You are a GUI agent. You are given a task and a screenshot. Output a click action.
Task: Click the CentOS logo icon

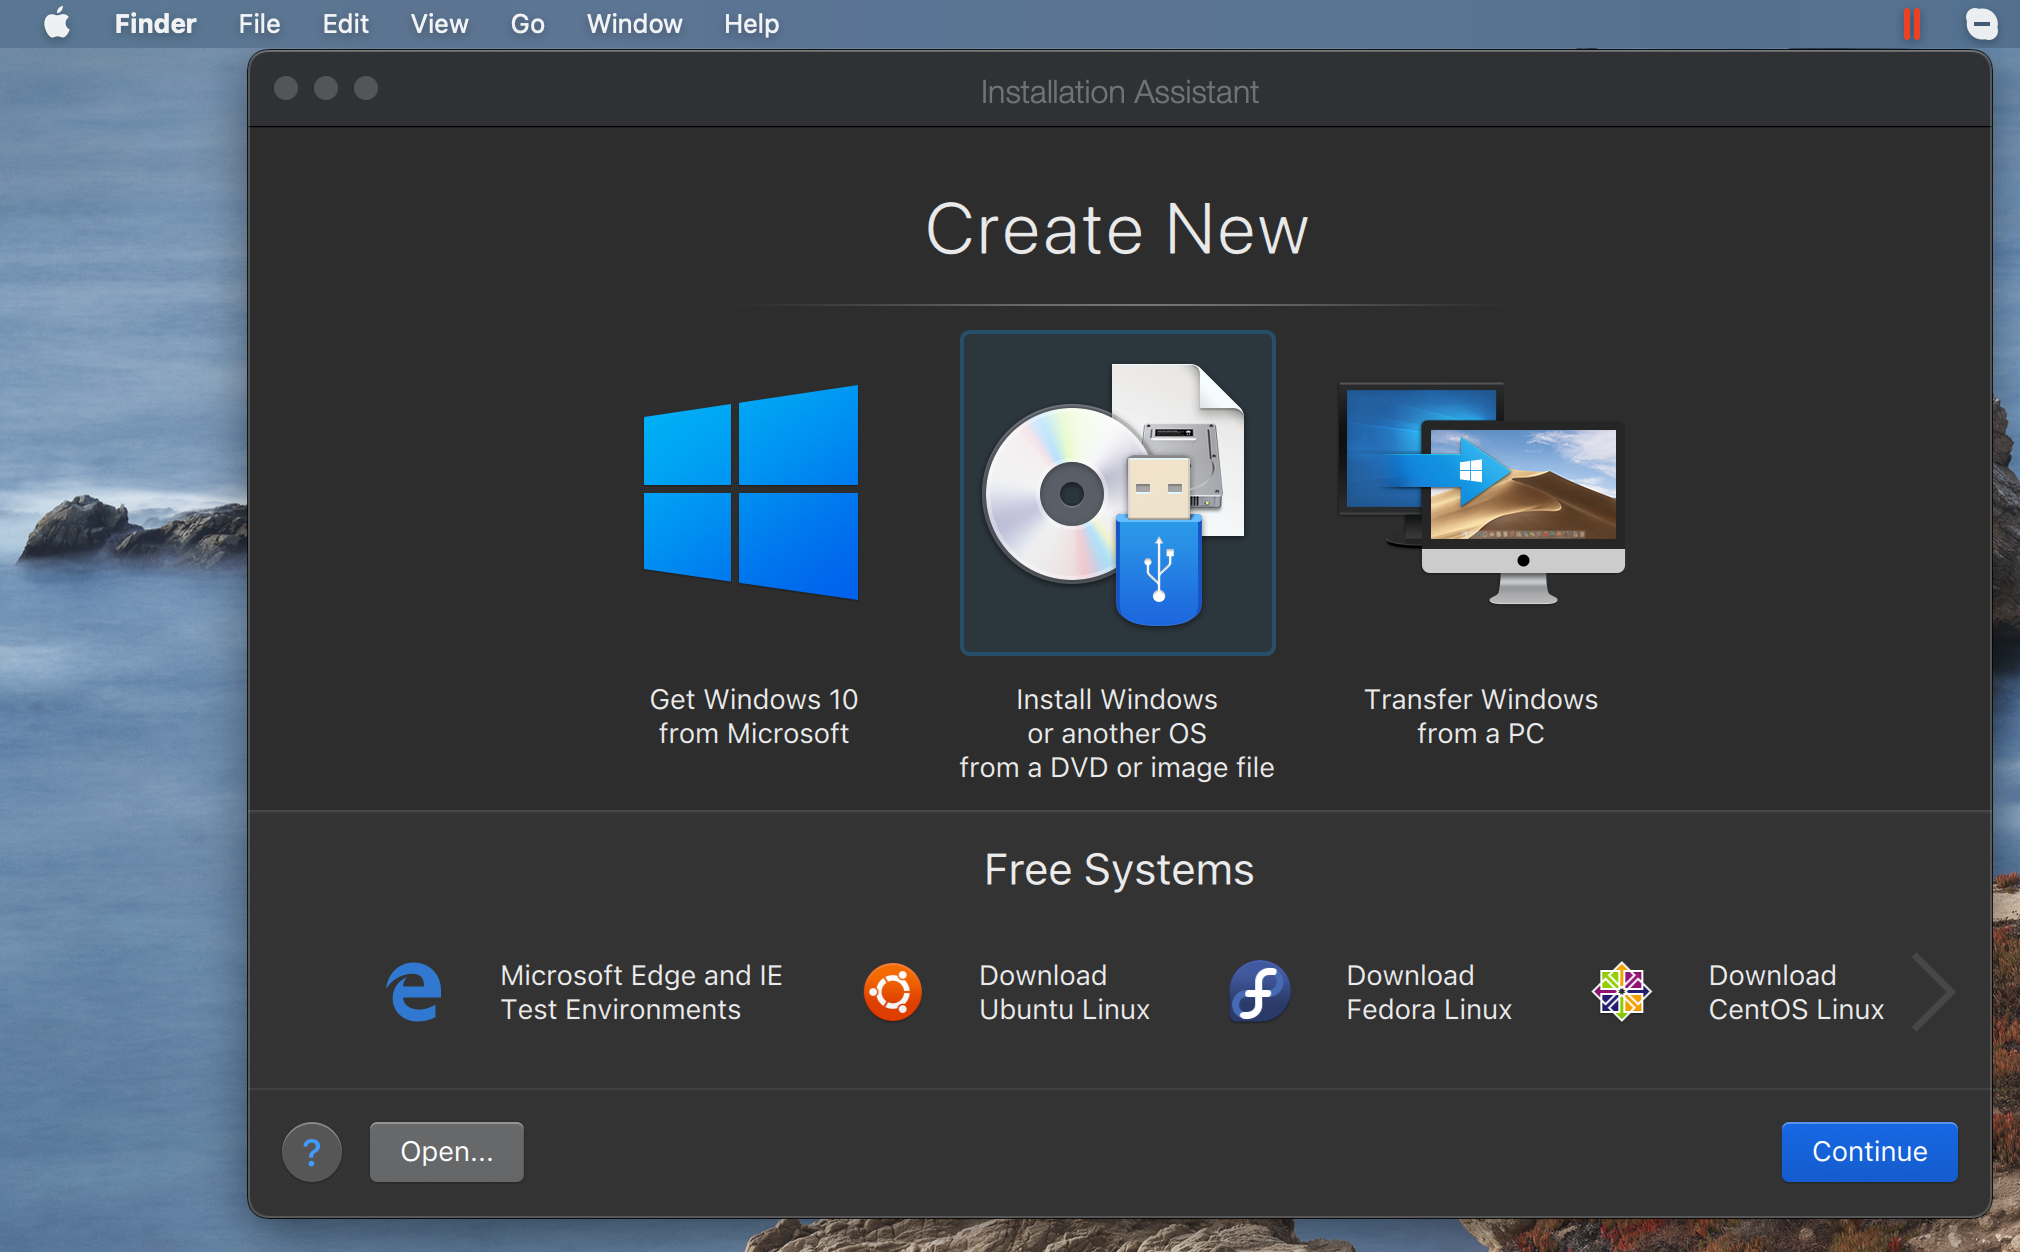tap(1621, 992)
